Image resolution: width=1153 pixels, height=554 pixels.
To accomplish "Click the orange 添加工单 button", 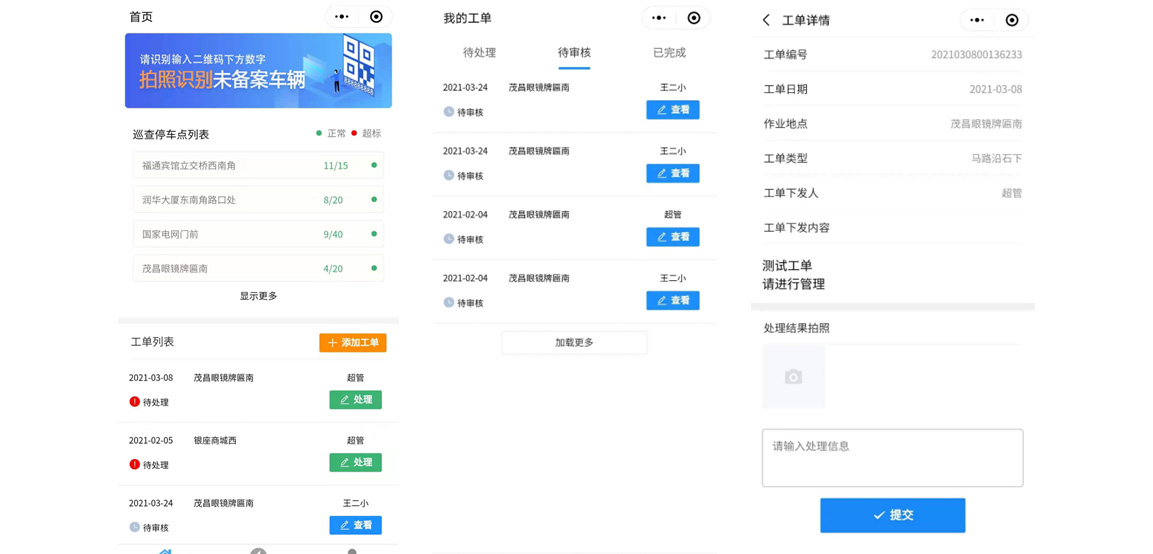I will pos(353,343).
